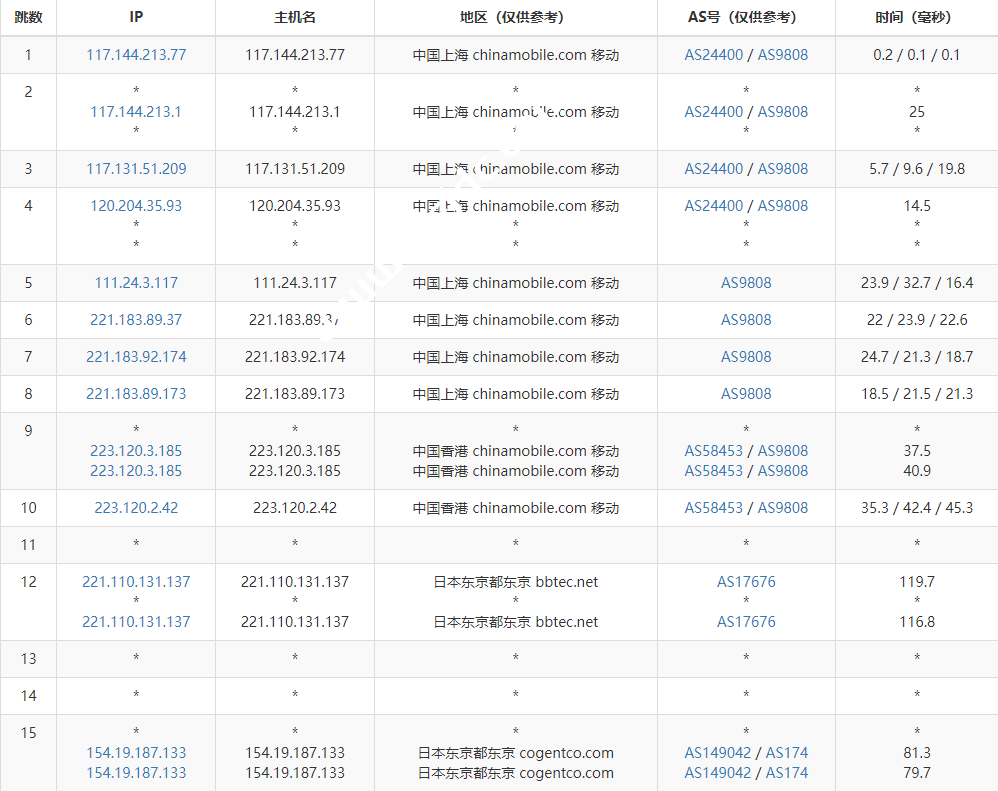
Task: Click the 地区（仅供参考） column header
Action: coord(515,18)
